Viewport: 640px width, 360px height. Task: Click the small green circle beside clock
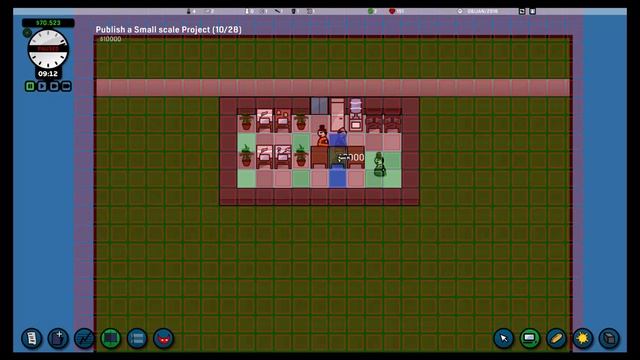(27, 33)
